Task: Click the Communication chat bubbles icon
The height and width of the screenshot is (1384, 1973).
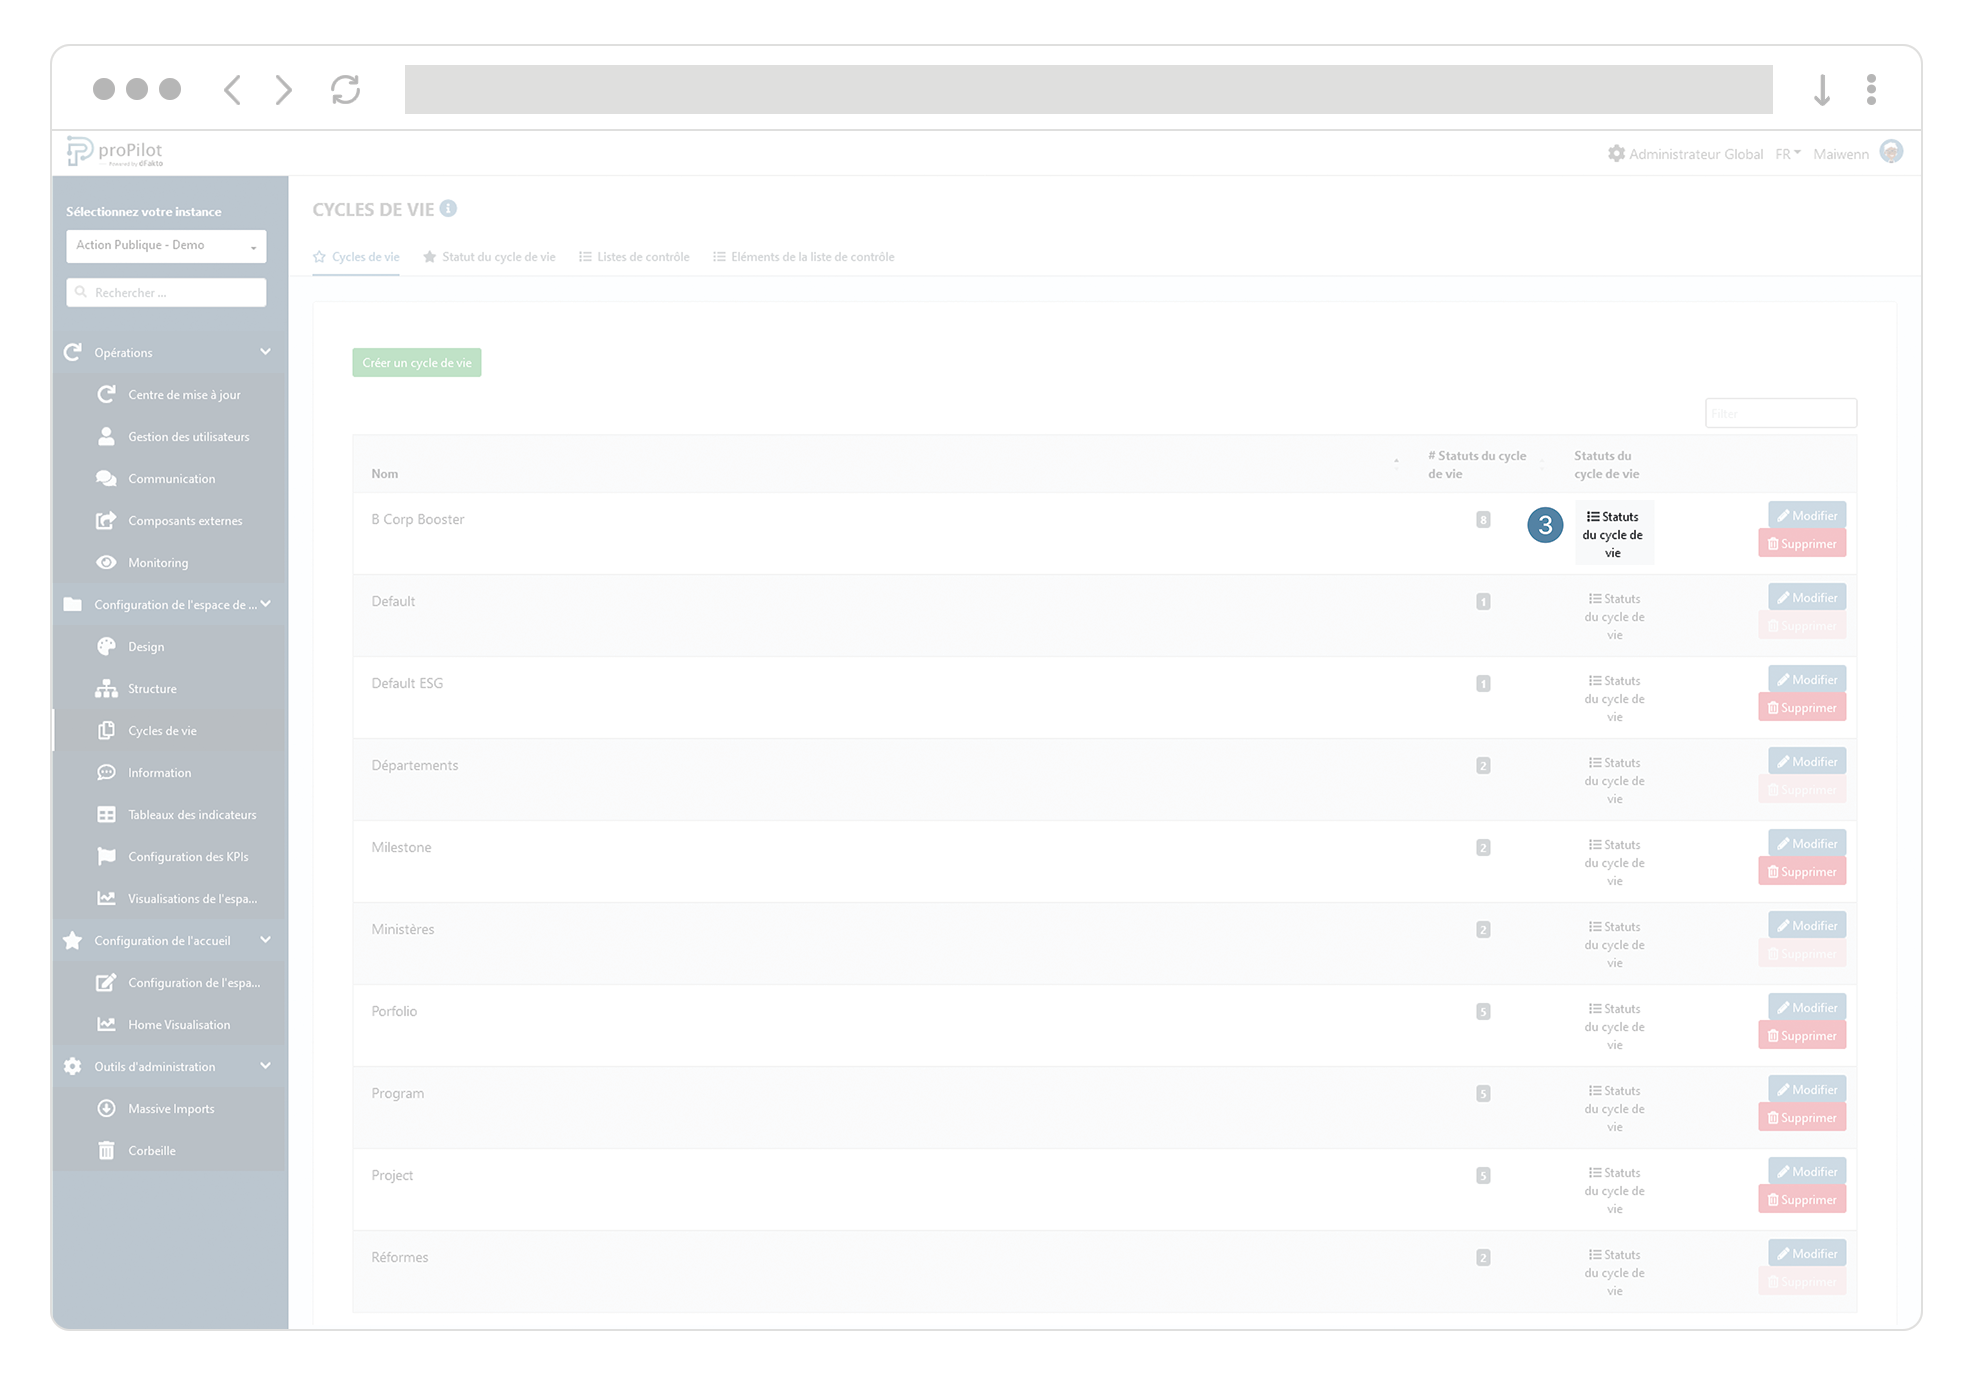Action: [106, 478]
